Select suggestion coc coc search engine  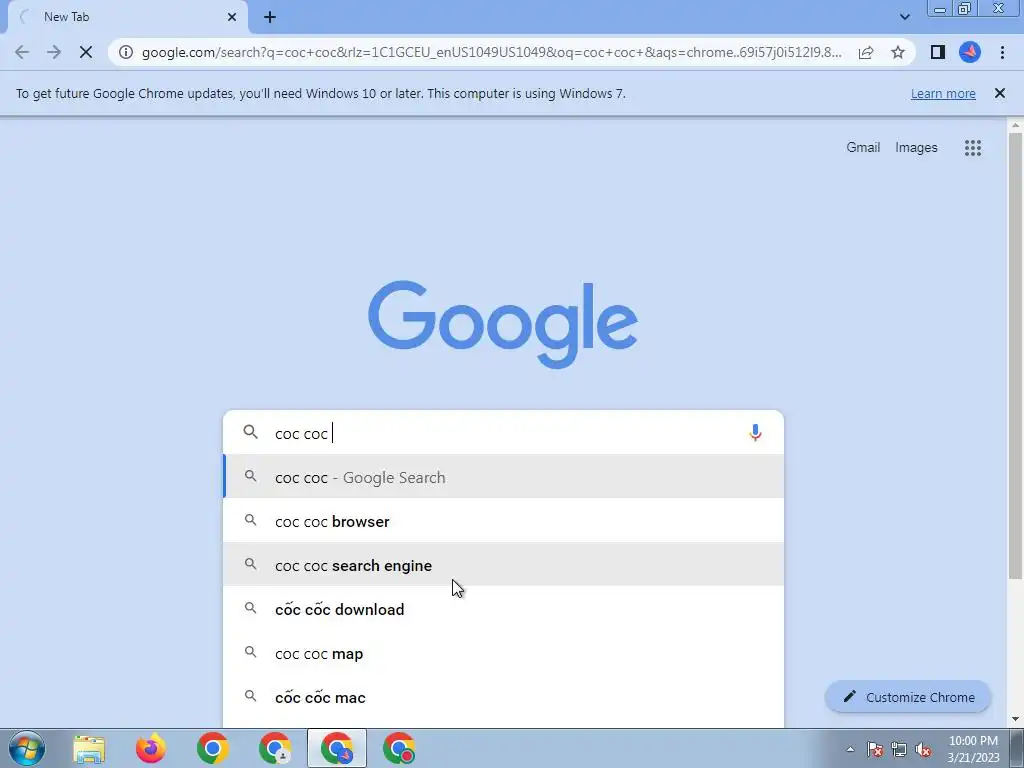coord(503,565)
